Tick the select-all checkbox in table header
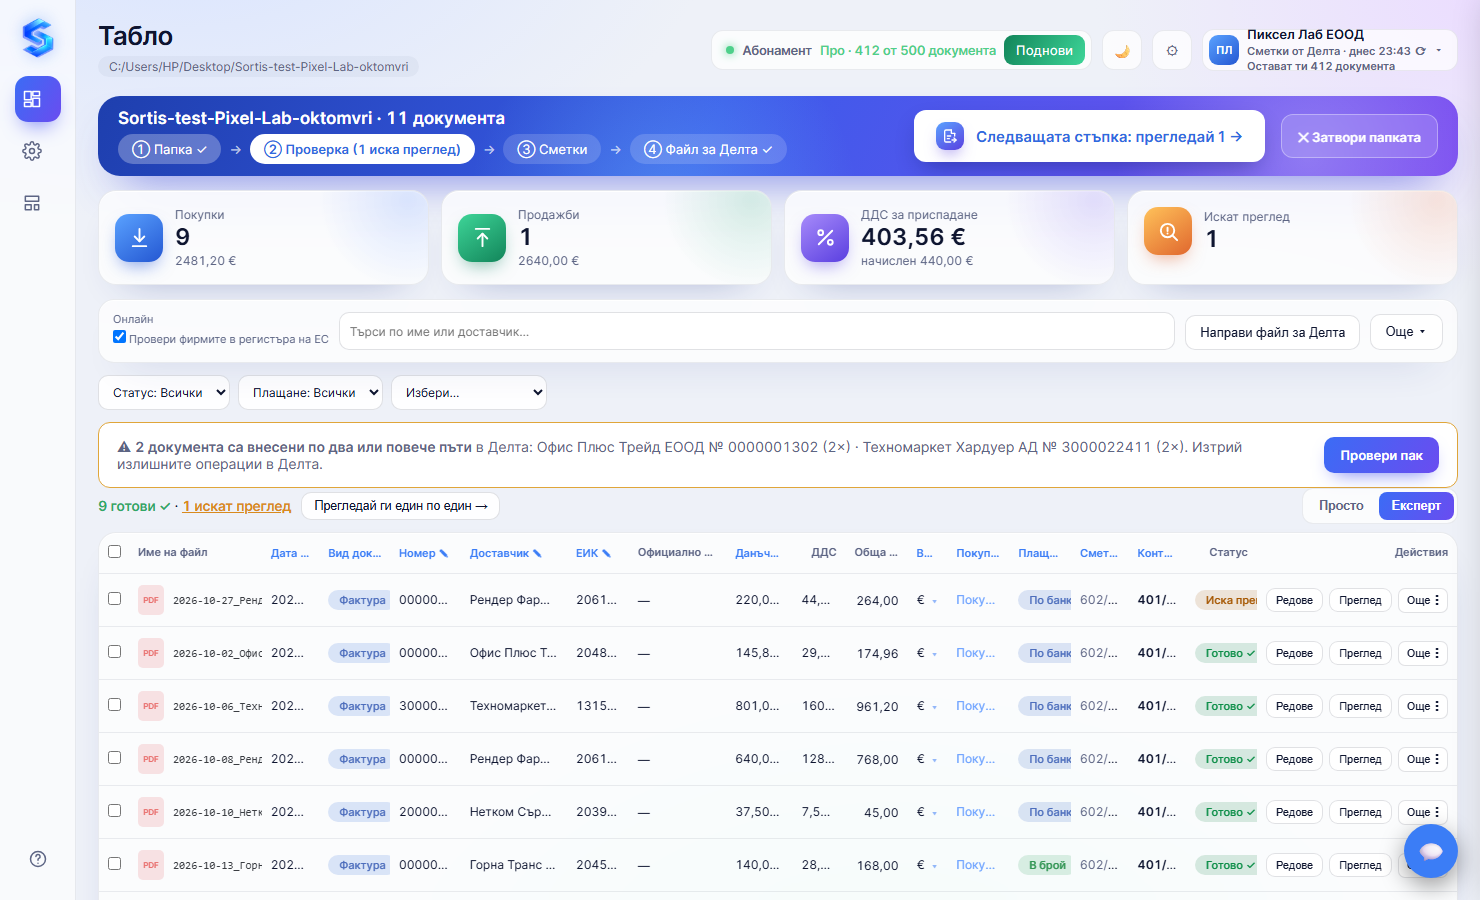1480x900 pixels. pos(115,552)
